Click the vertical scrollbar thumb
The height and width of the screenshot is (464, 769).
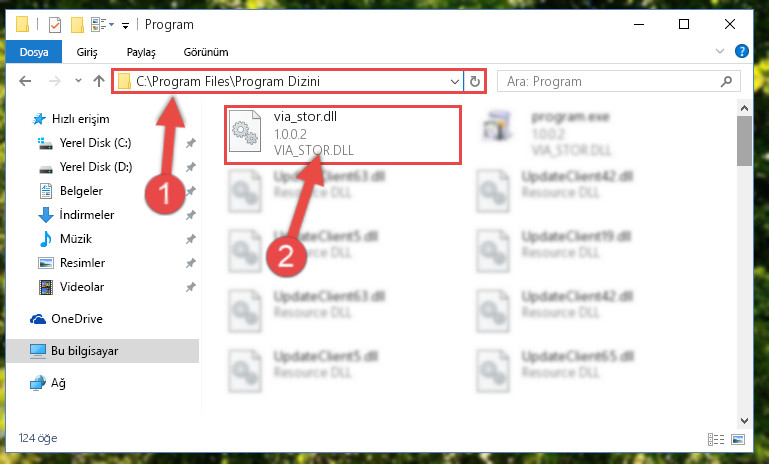(x=744, y=141)
